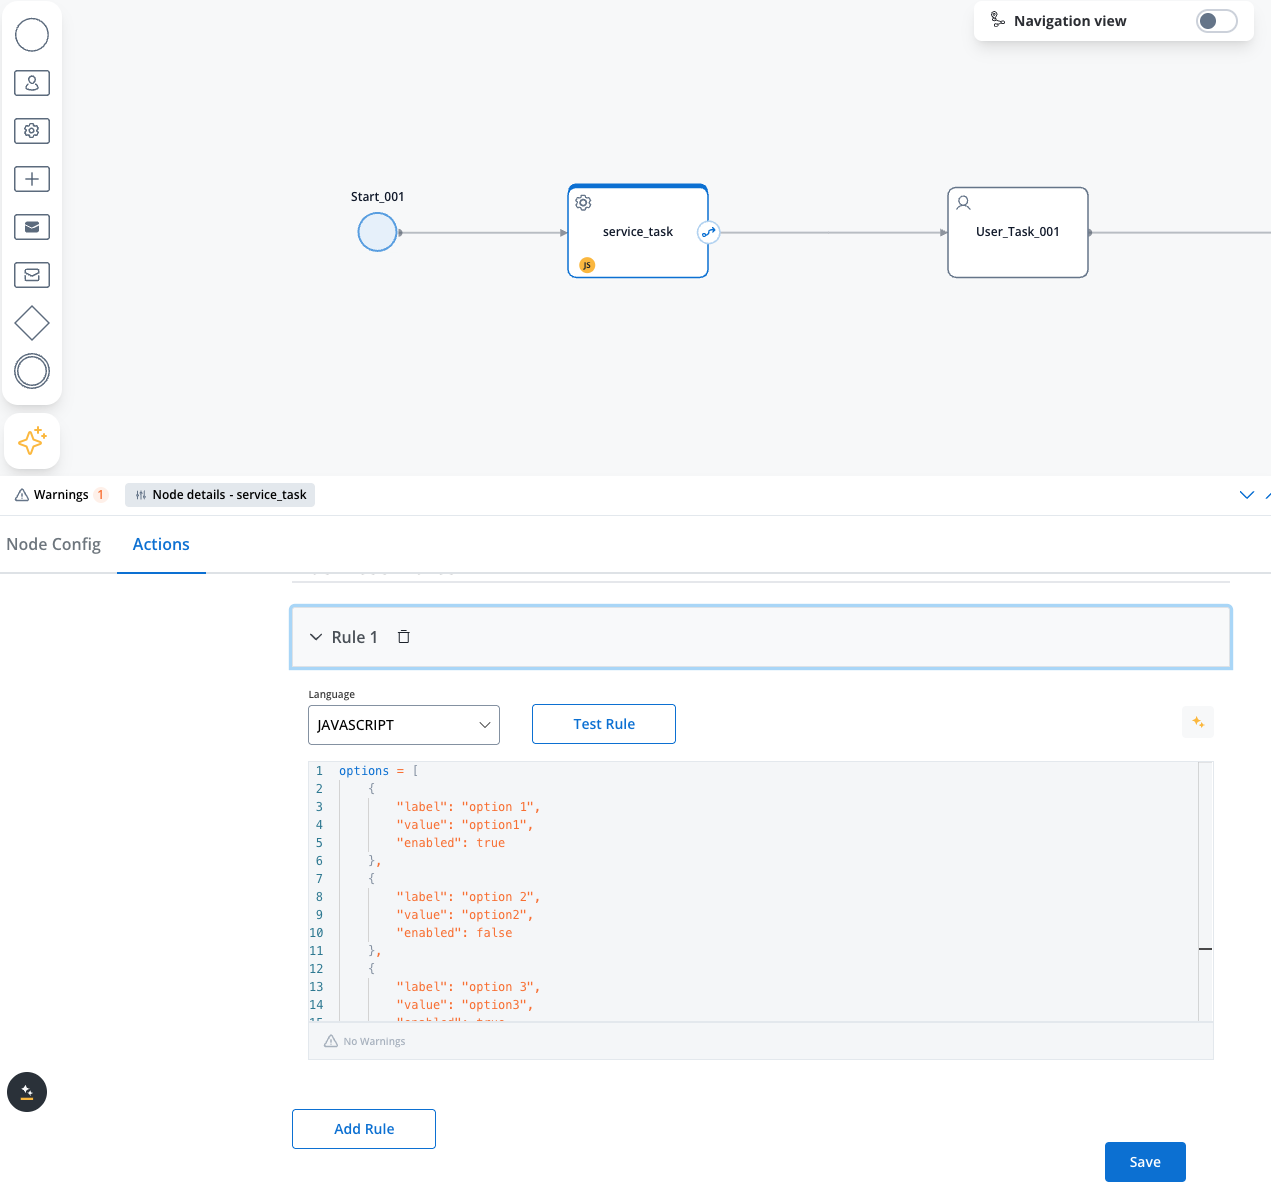Select the diamond gateway palette icon

(32, 323)
